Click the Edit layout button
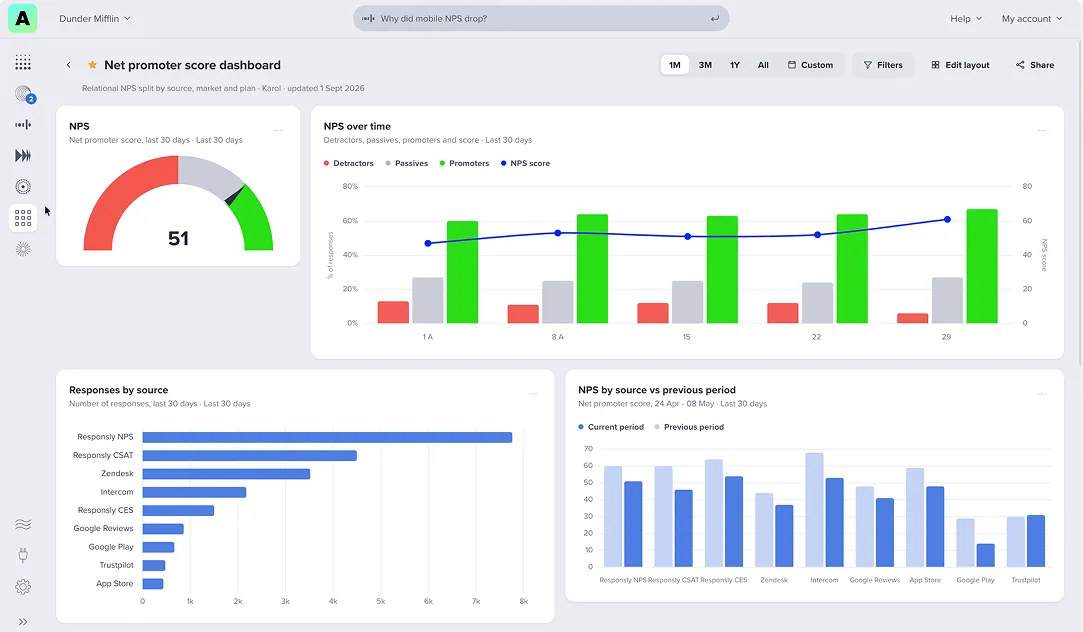Image resolution: width=1083 pixels, height=632 pixels. tap(960, 65)
